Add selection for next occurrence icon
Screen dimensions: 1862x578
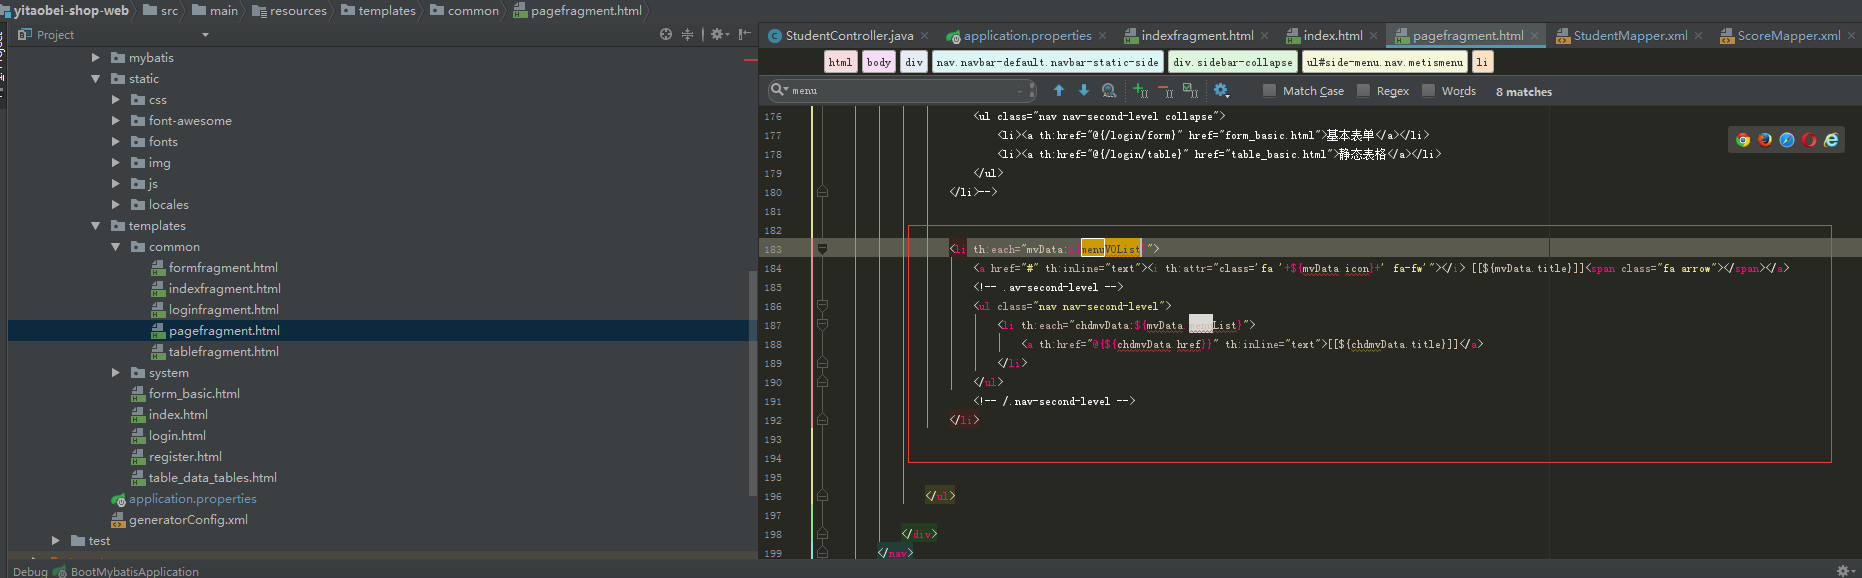[1140, 91]
